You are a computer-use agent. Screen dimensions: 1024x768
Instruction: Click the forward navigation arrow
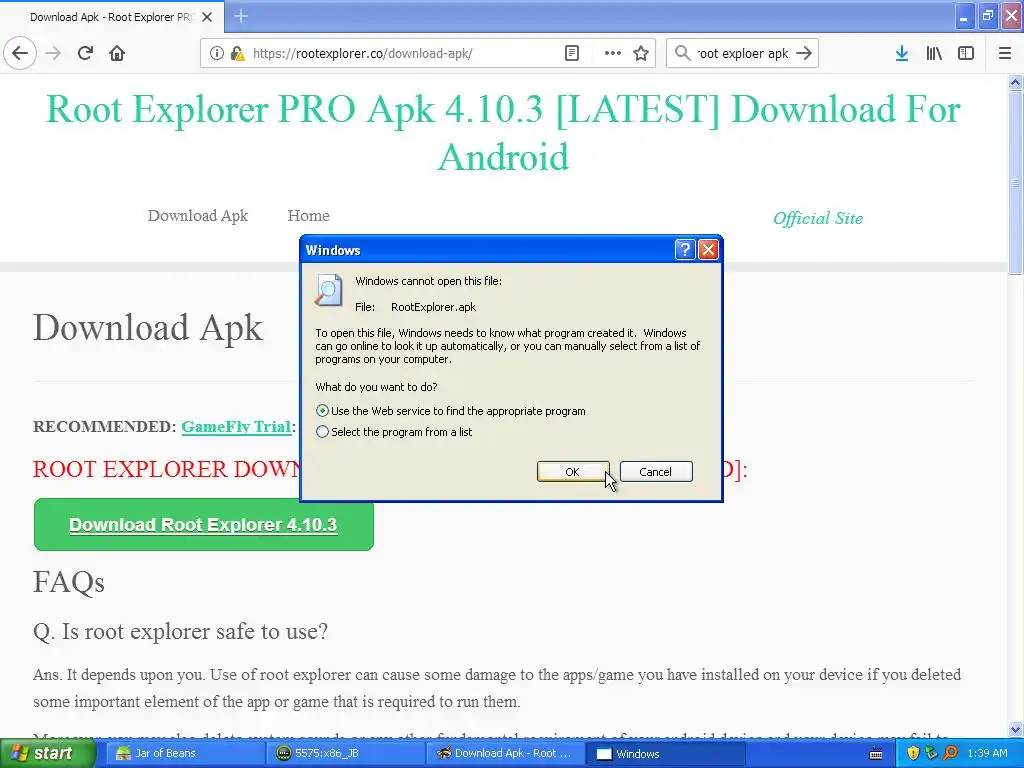click(x=54, y=53)
